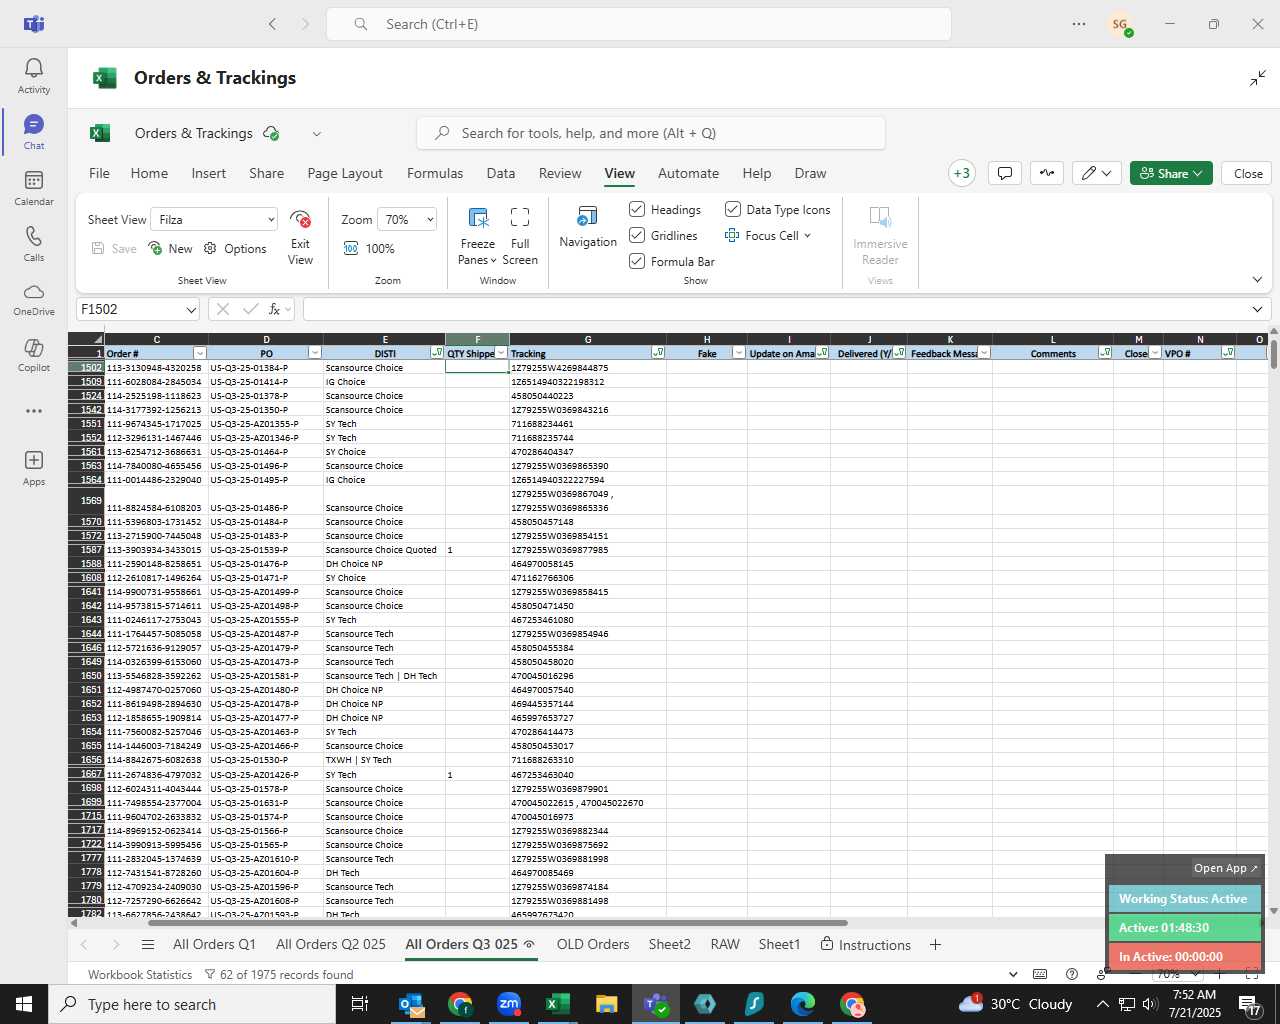Click the Close button in Excel
Viewport: 1280px width, 1024px height.
tap(1248, 173)
